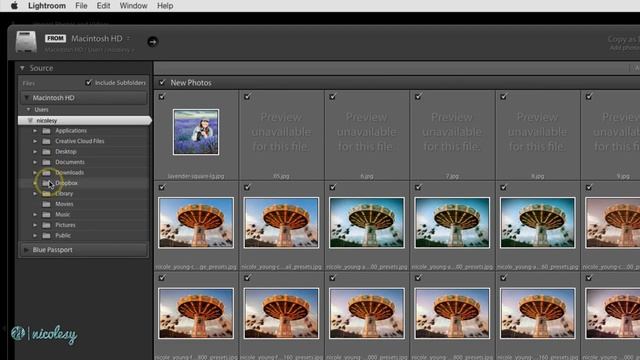Select the 05.jpg preview unavailable cell
The width and height of the screenshot is (640, 360).
point(281,135)
